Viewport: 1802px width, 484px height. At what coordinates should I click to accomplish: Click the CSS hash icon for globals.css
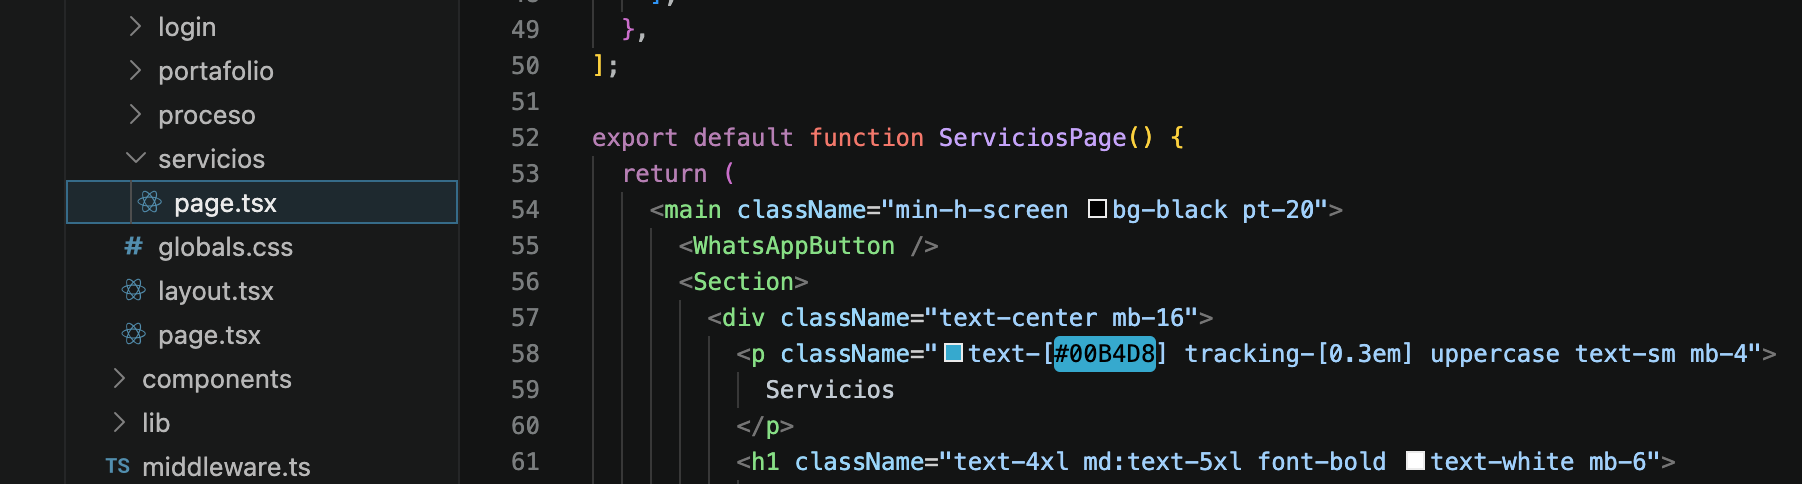(x=133, y=246)
